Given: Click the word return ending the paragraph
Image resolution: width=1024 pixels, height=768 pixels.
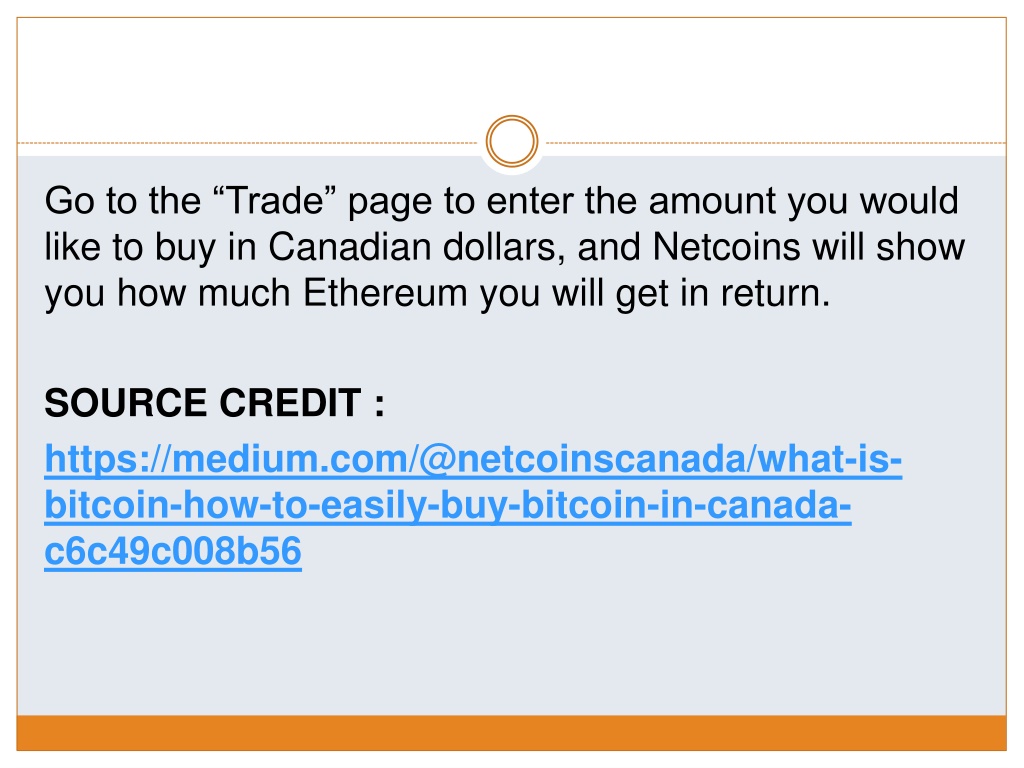Looking at the screenshot, I should [x=775, y=293].
